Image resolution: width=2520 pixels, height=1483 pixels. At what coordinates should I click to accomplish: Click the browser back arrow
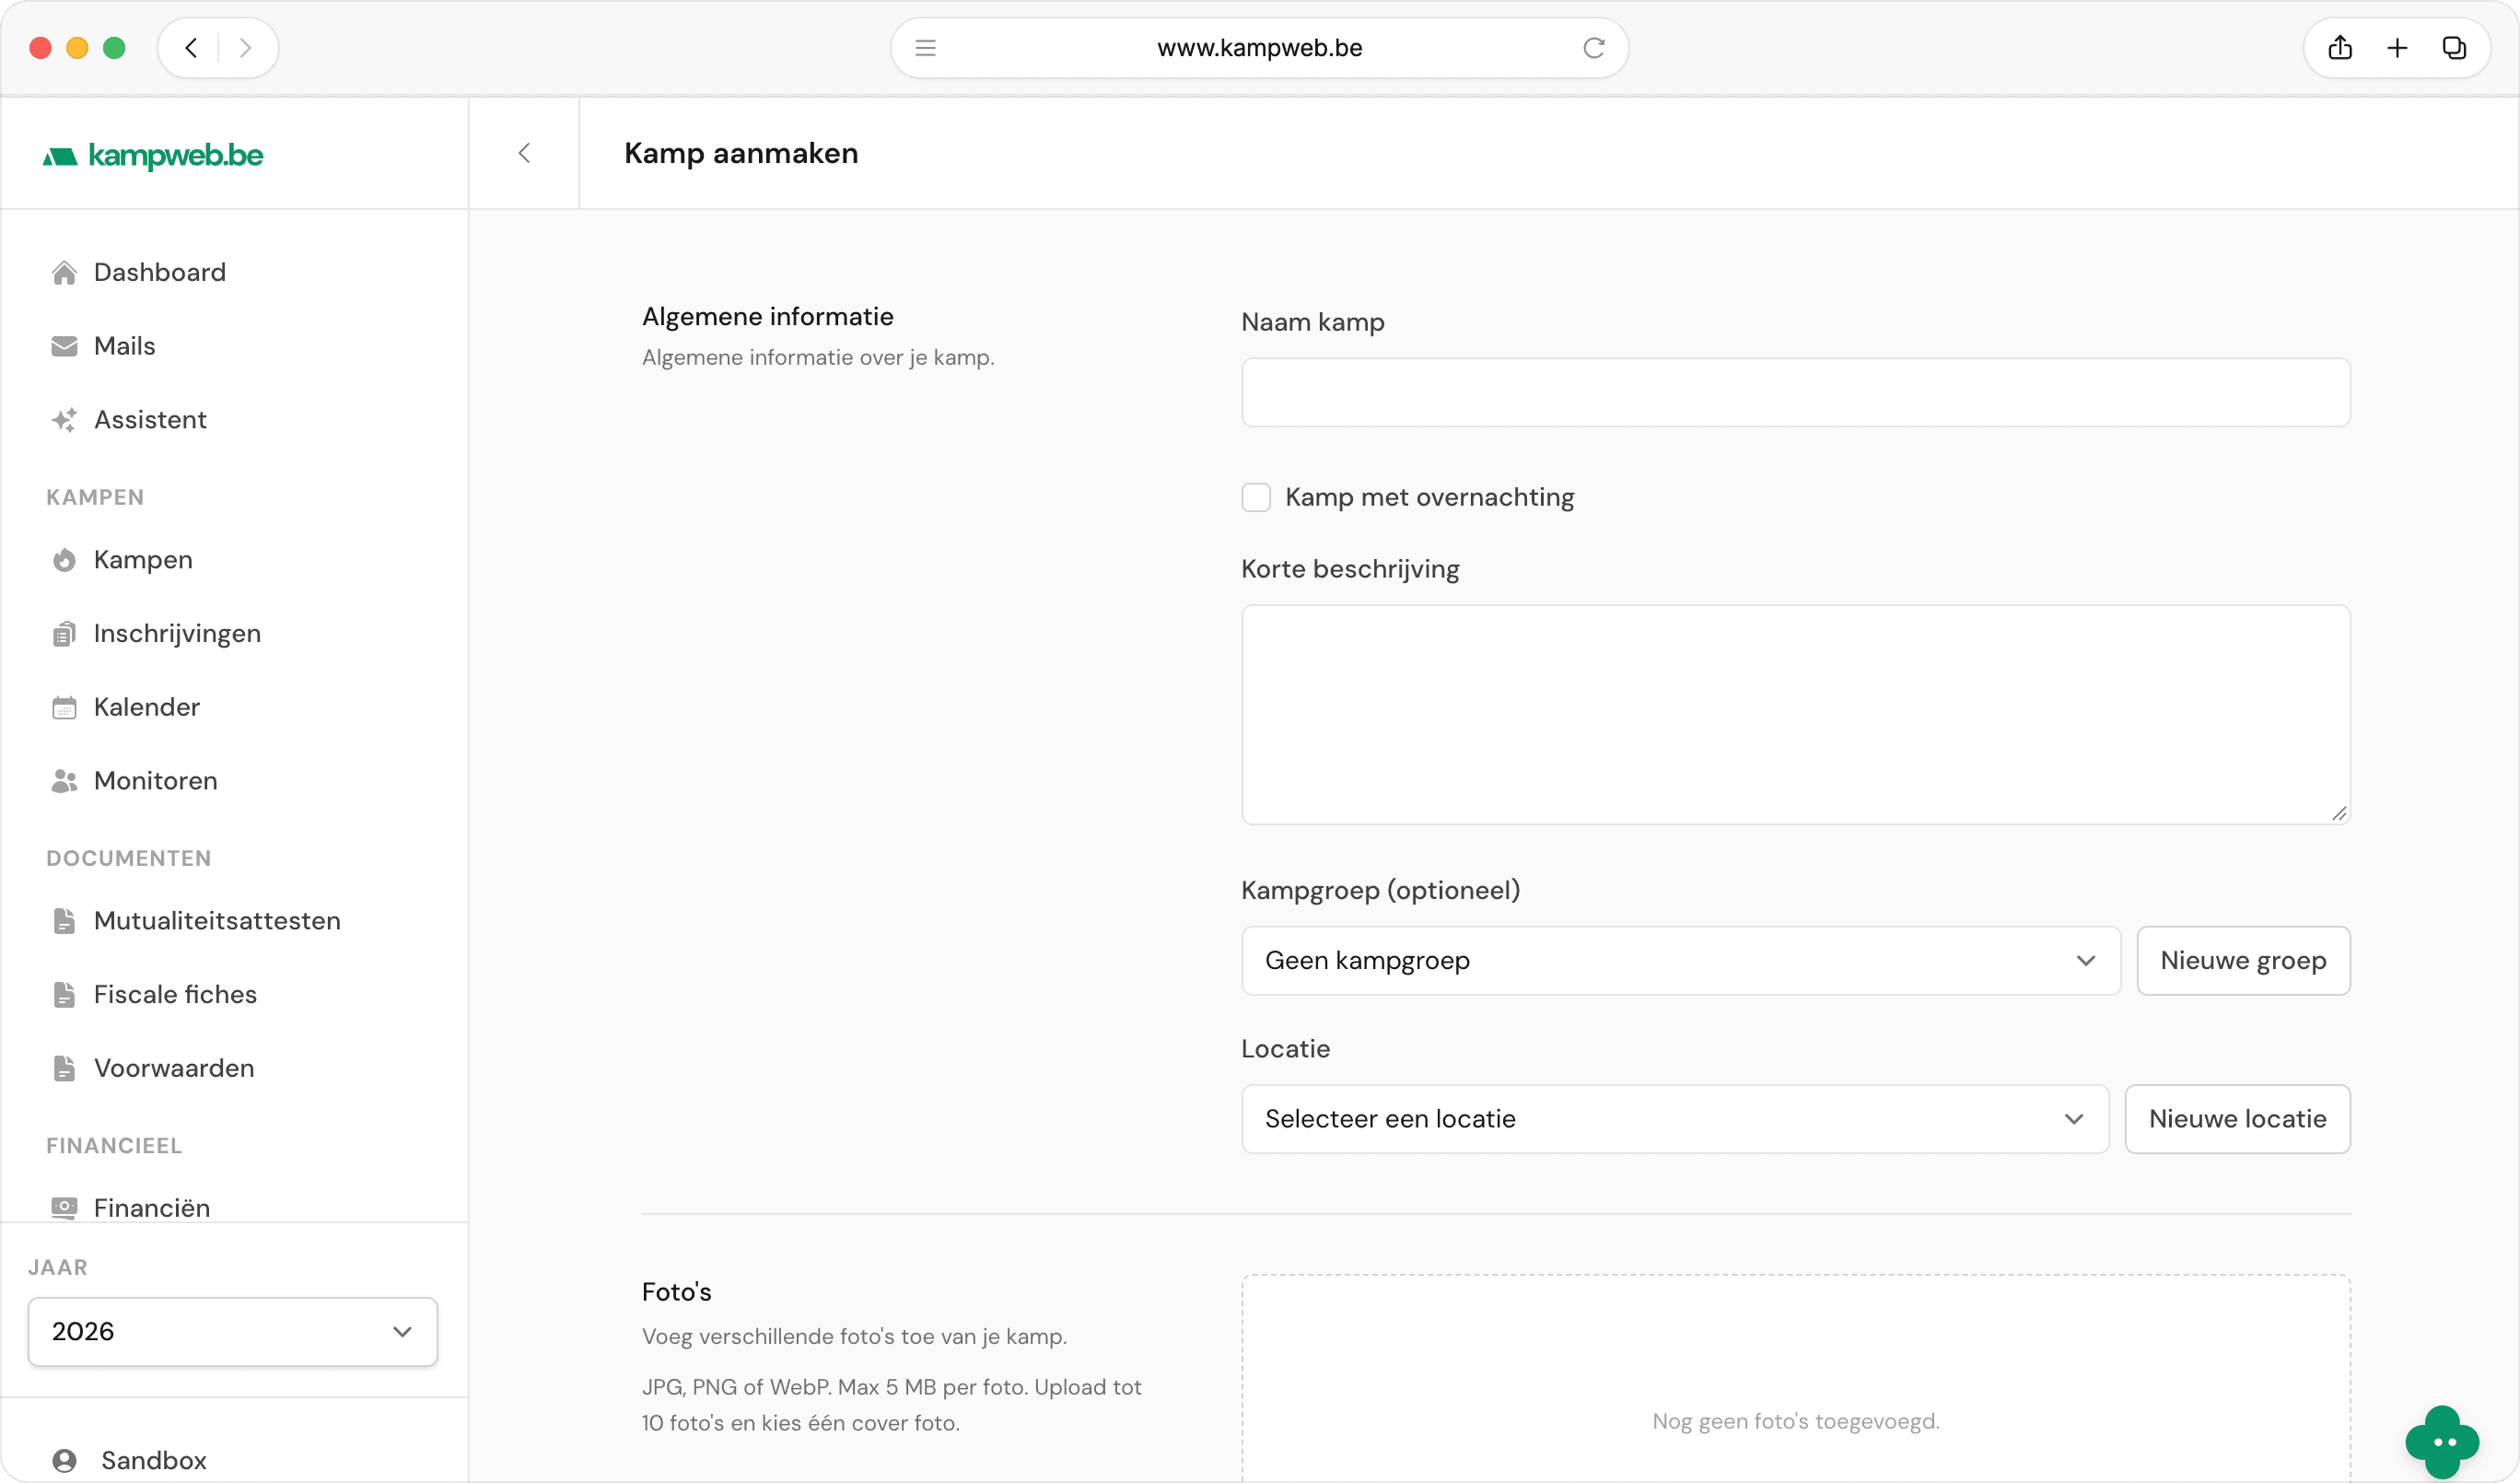pos(191,48)
